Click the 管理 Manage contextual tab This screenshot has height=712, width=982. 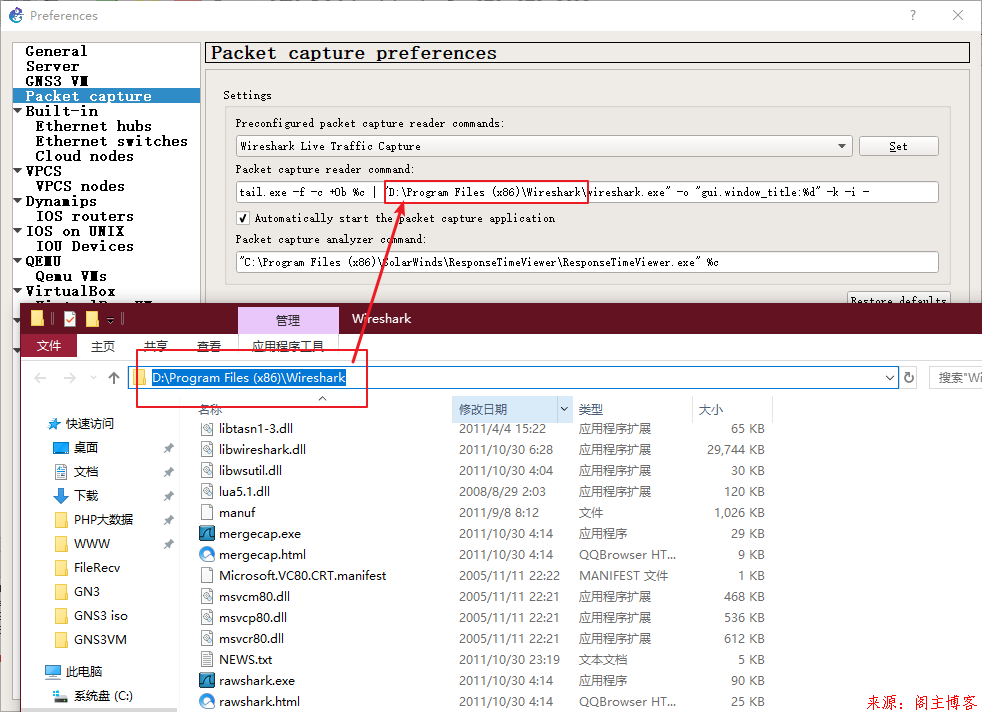(x=288, y=320)
